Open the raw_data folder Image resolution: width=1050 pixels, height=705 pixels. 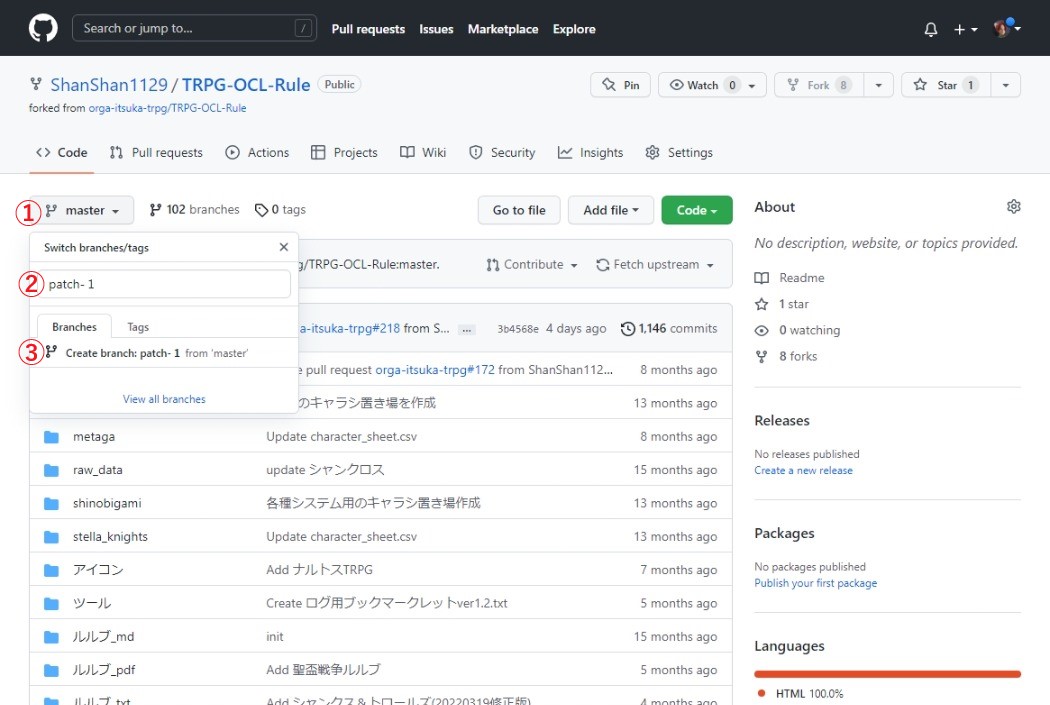pos(98,470)
